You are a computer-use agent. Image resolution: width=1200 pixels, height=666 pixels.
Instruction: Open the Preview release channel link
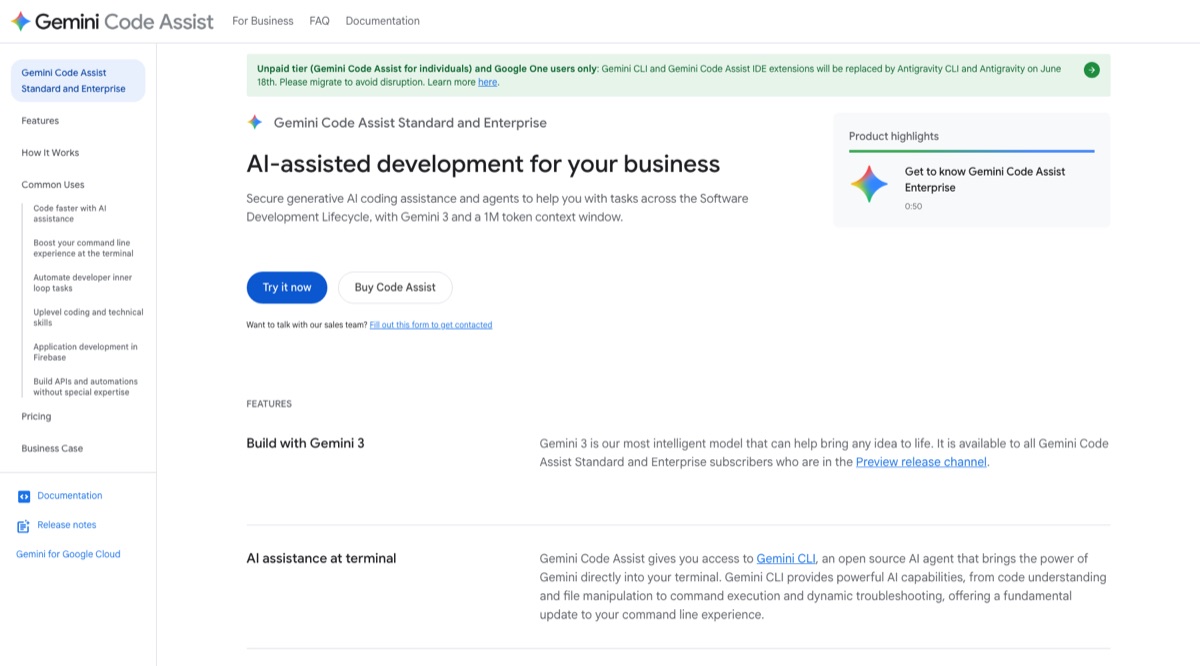[921, 462]
